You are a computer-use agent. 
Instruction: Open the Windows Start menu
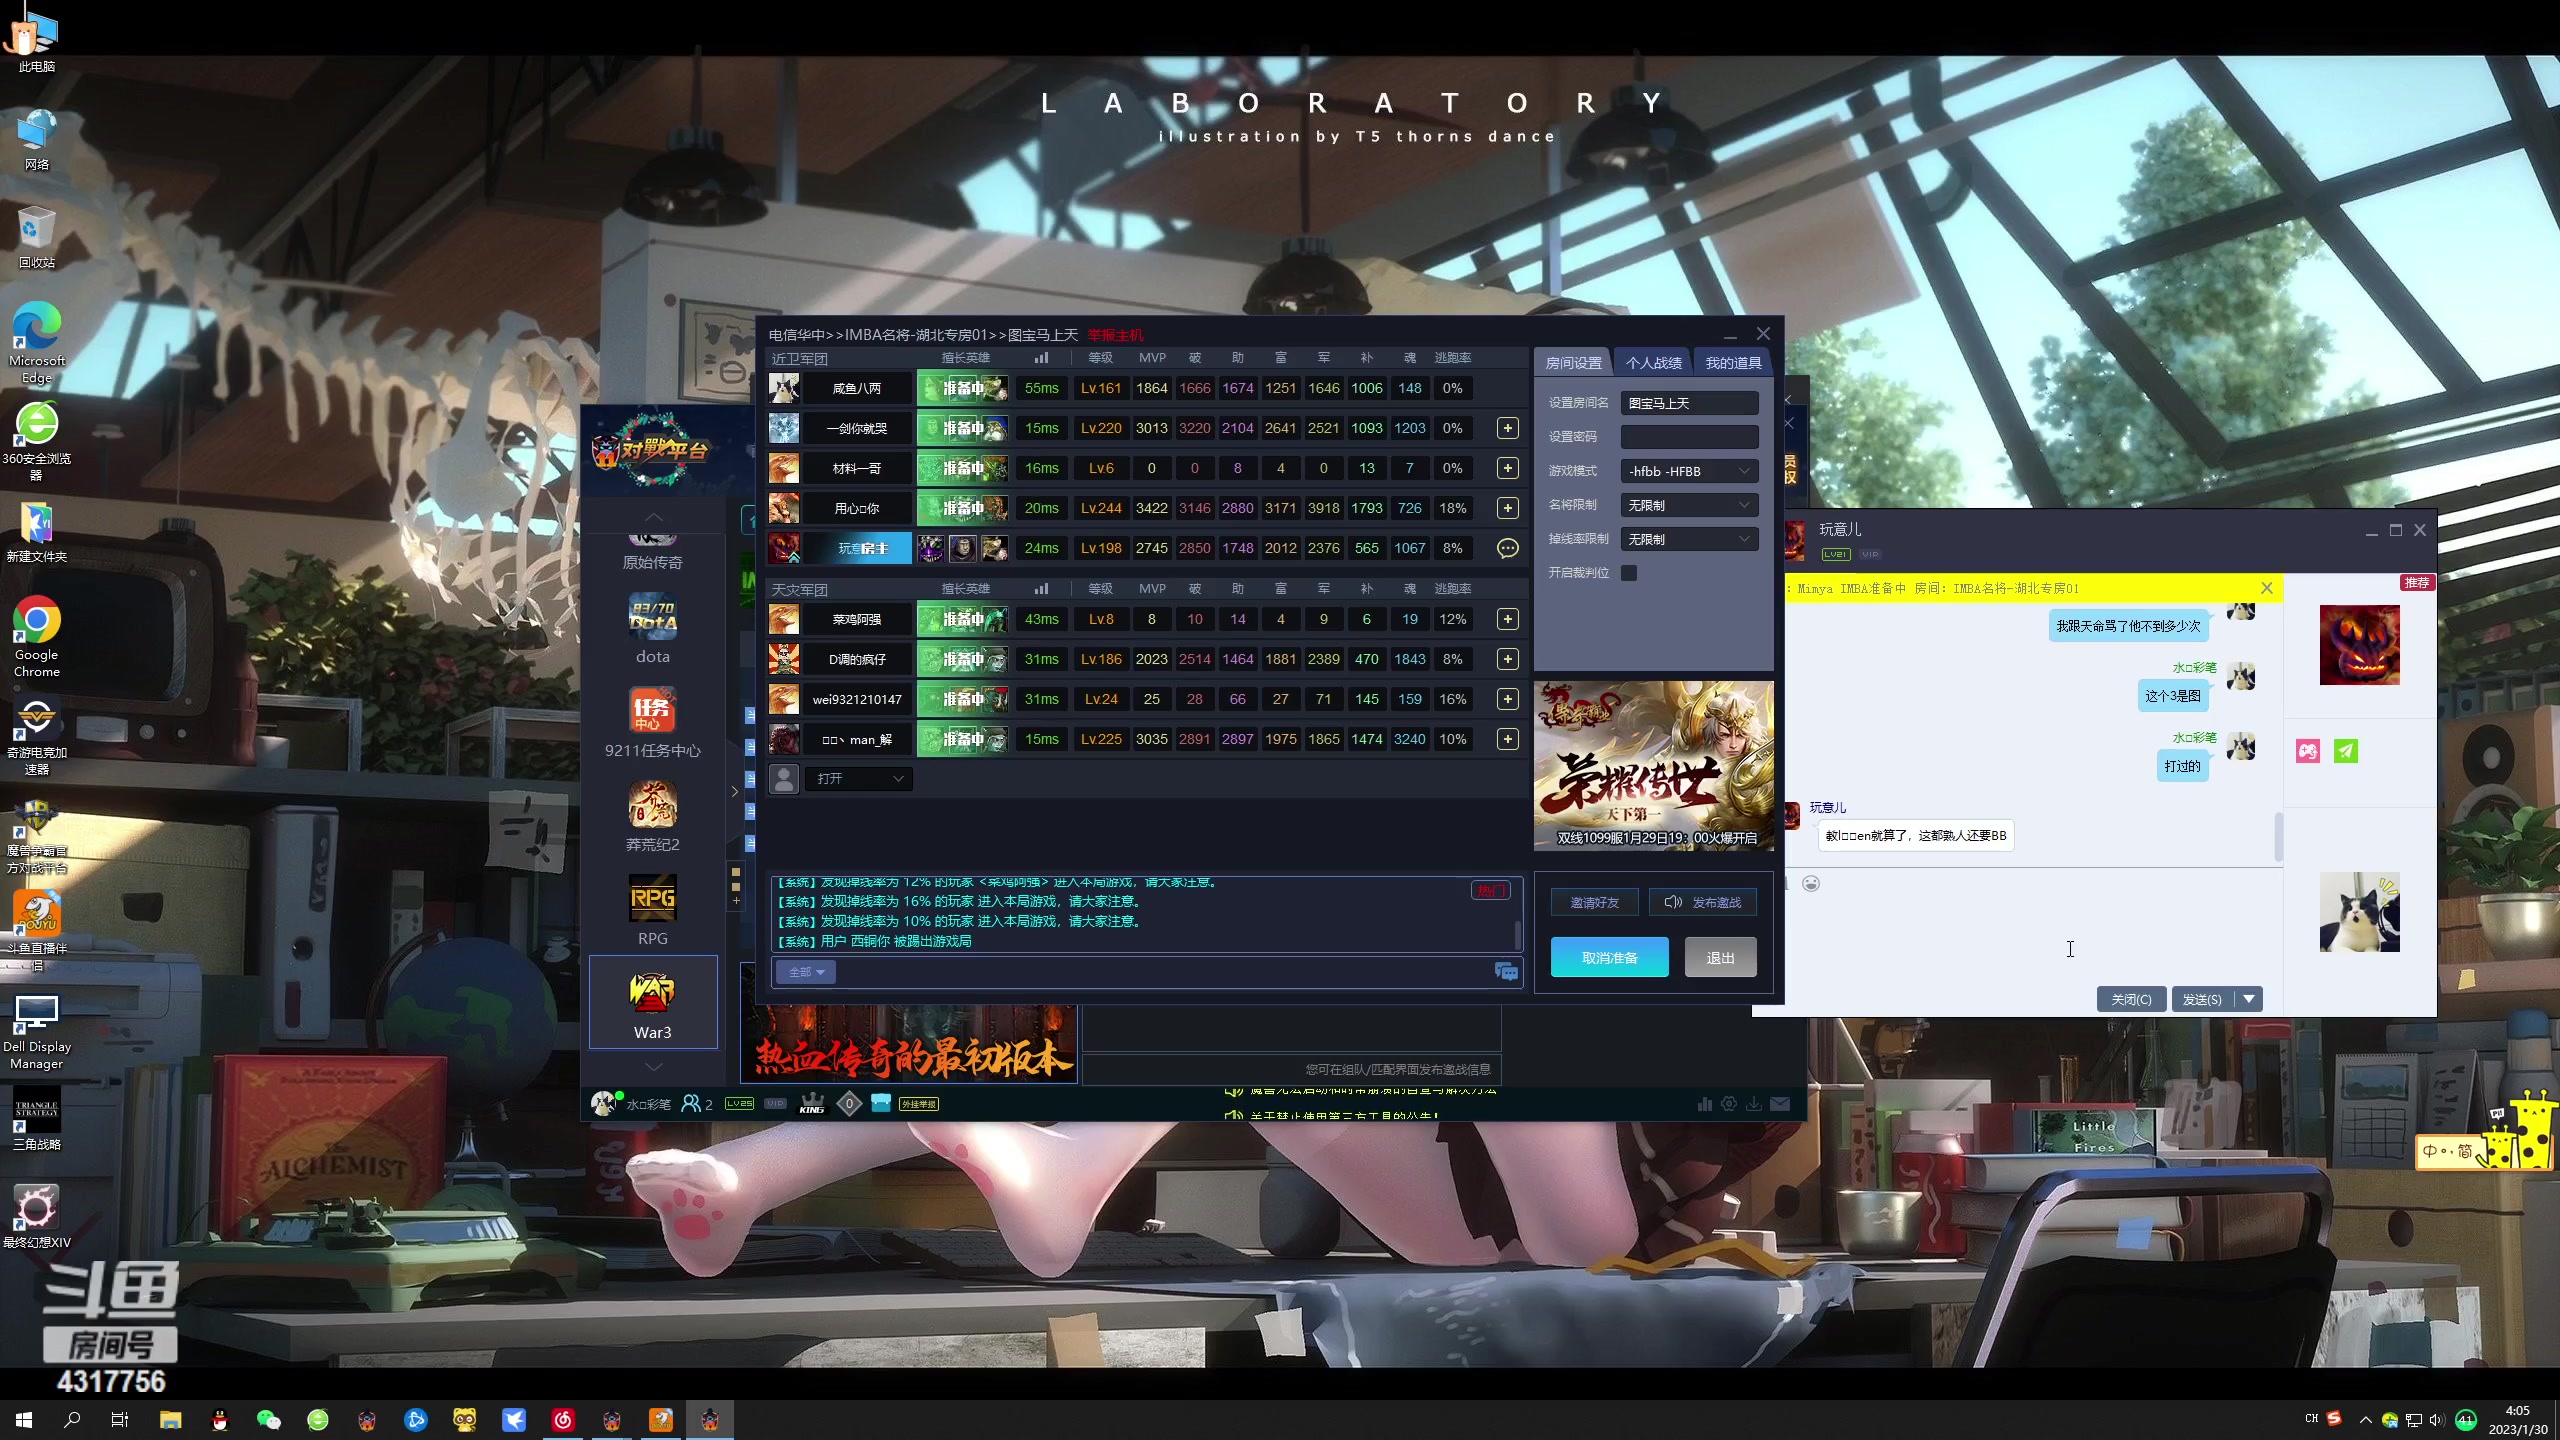click(x=24, y=1419)
